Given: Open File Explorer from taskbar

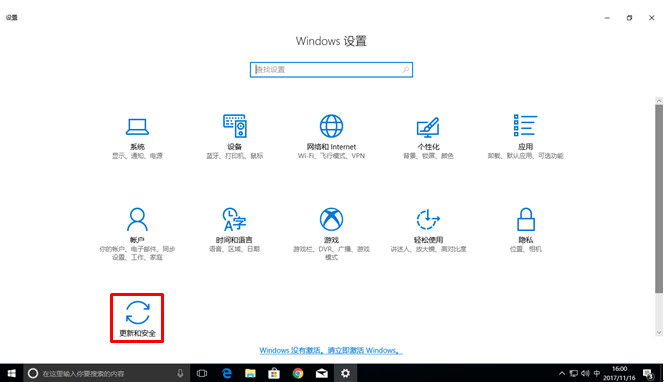Looking at the screenshot, I should (250, 373).
